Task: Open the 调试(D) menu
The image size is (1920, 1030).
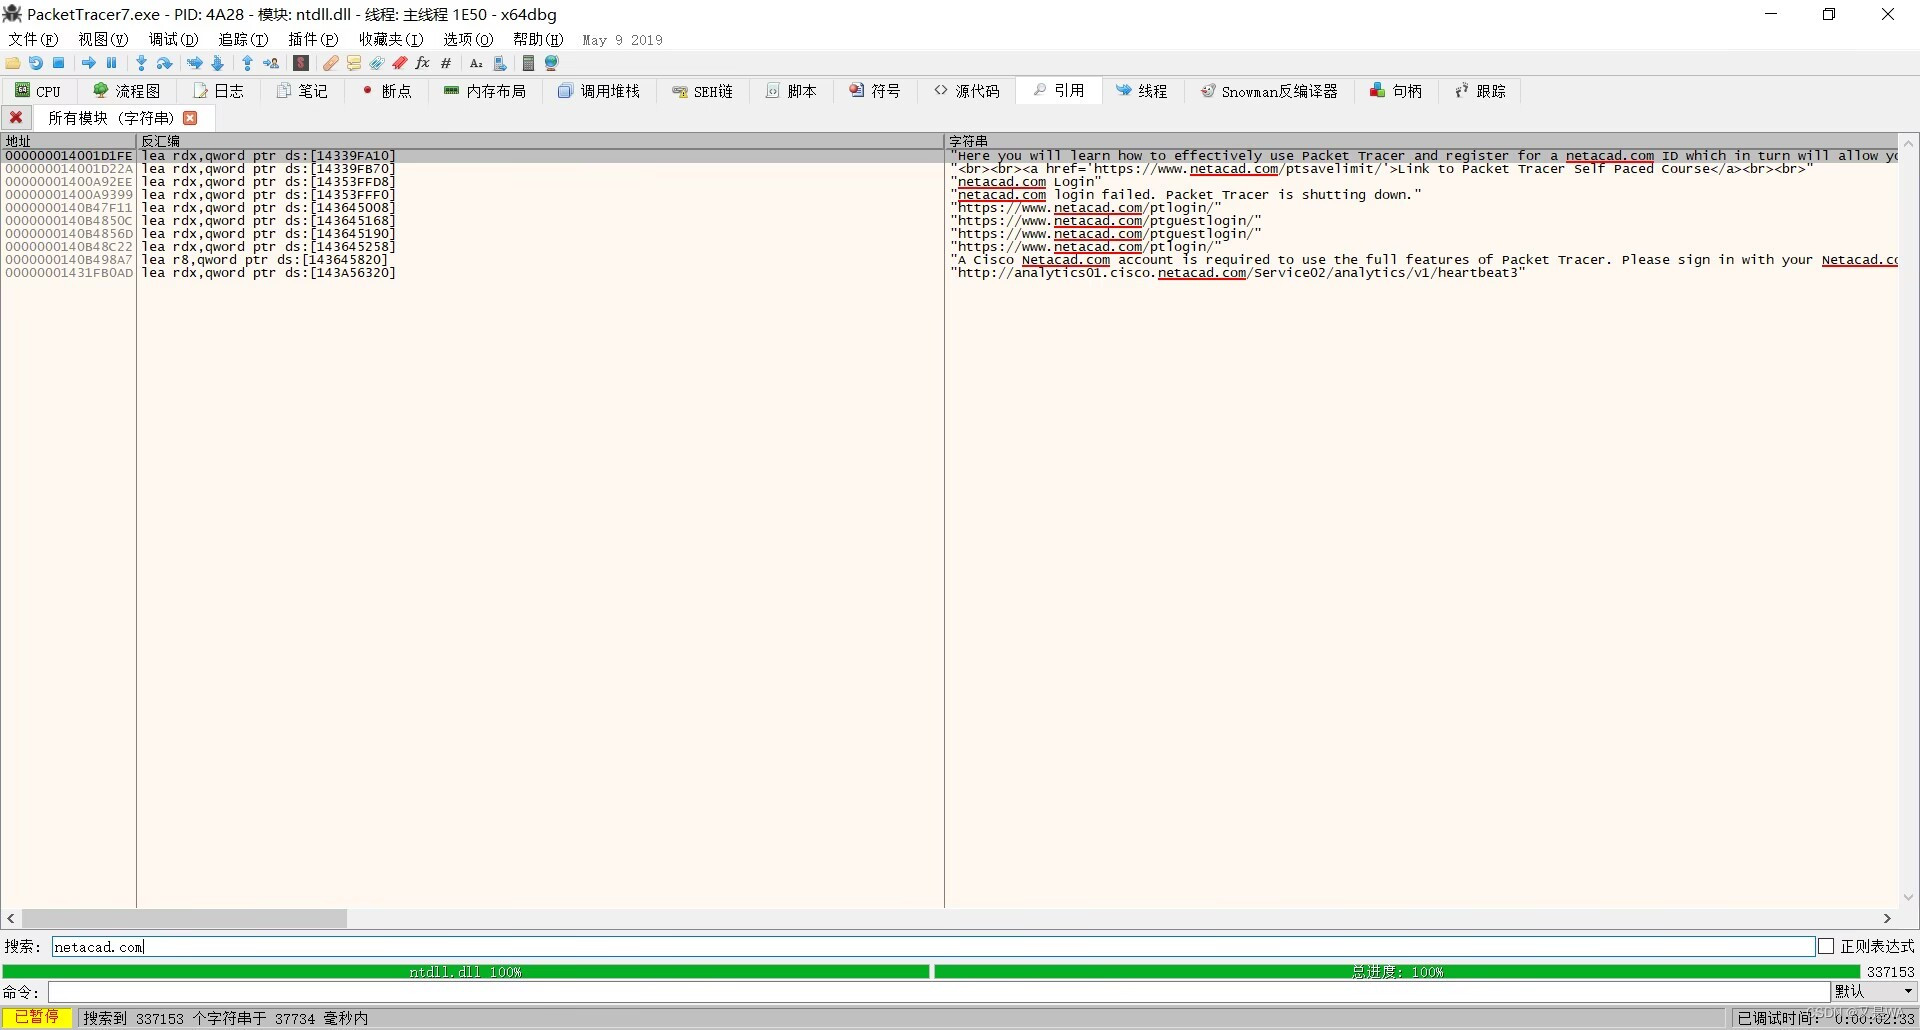Action: [173, 39]
